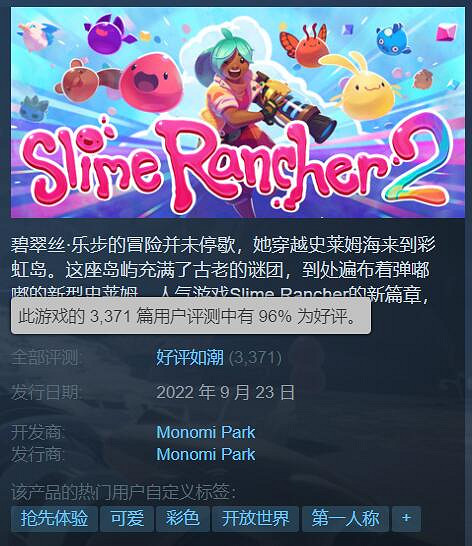Click the review tooltip showing 96% 为好评
Screen dimensions: 472x546
191,316
